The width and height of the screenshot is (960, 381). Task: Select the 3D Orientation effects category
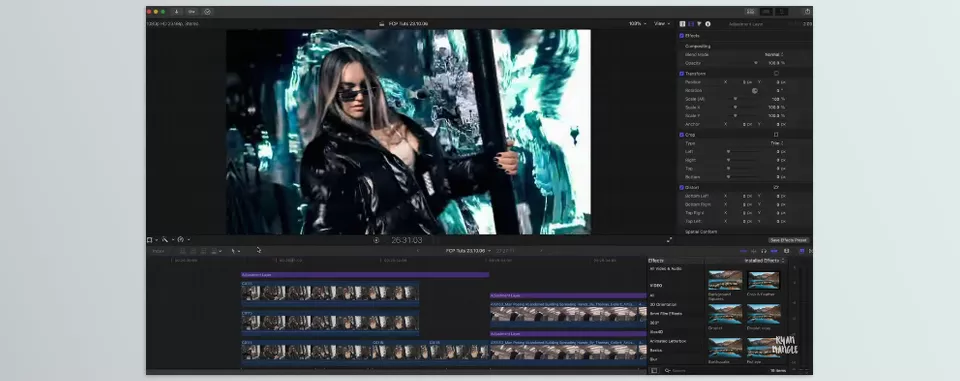tap(662, 304)
